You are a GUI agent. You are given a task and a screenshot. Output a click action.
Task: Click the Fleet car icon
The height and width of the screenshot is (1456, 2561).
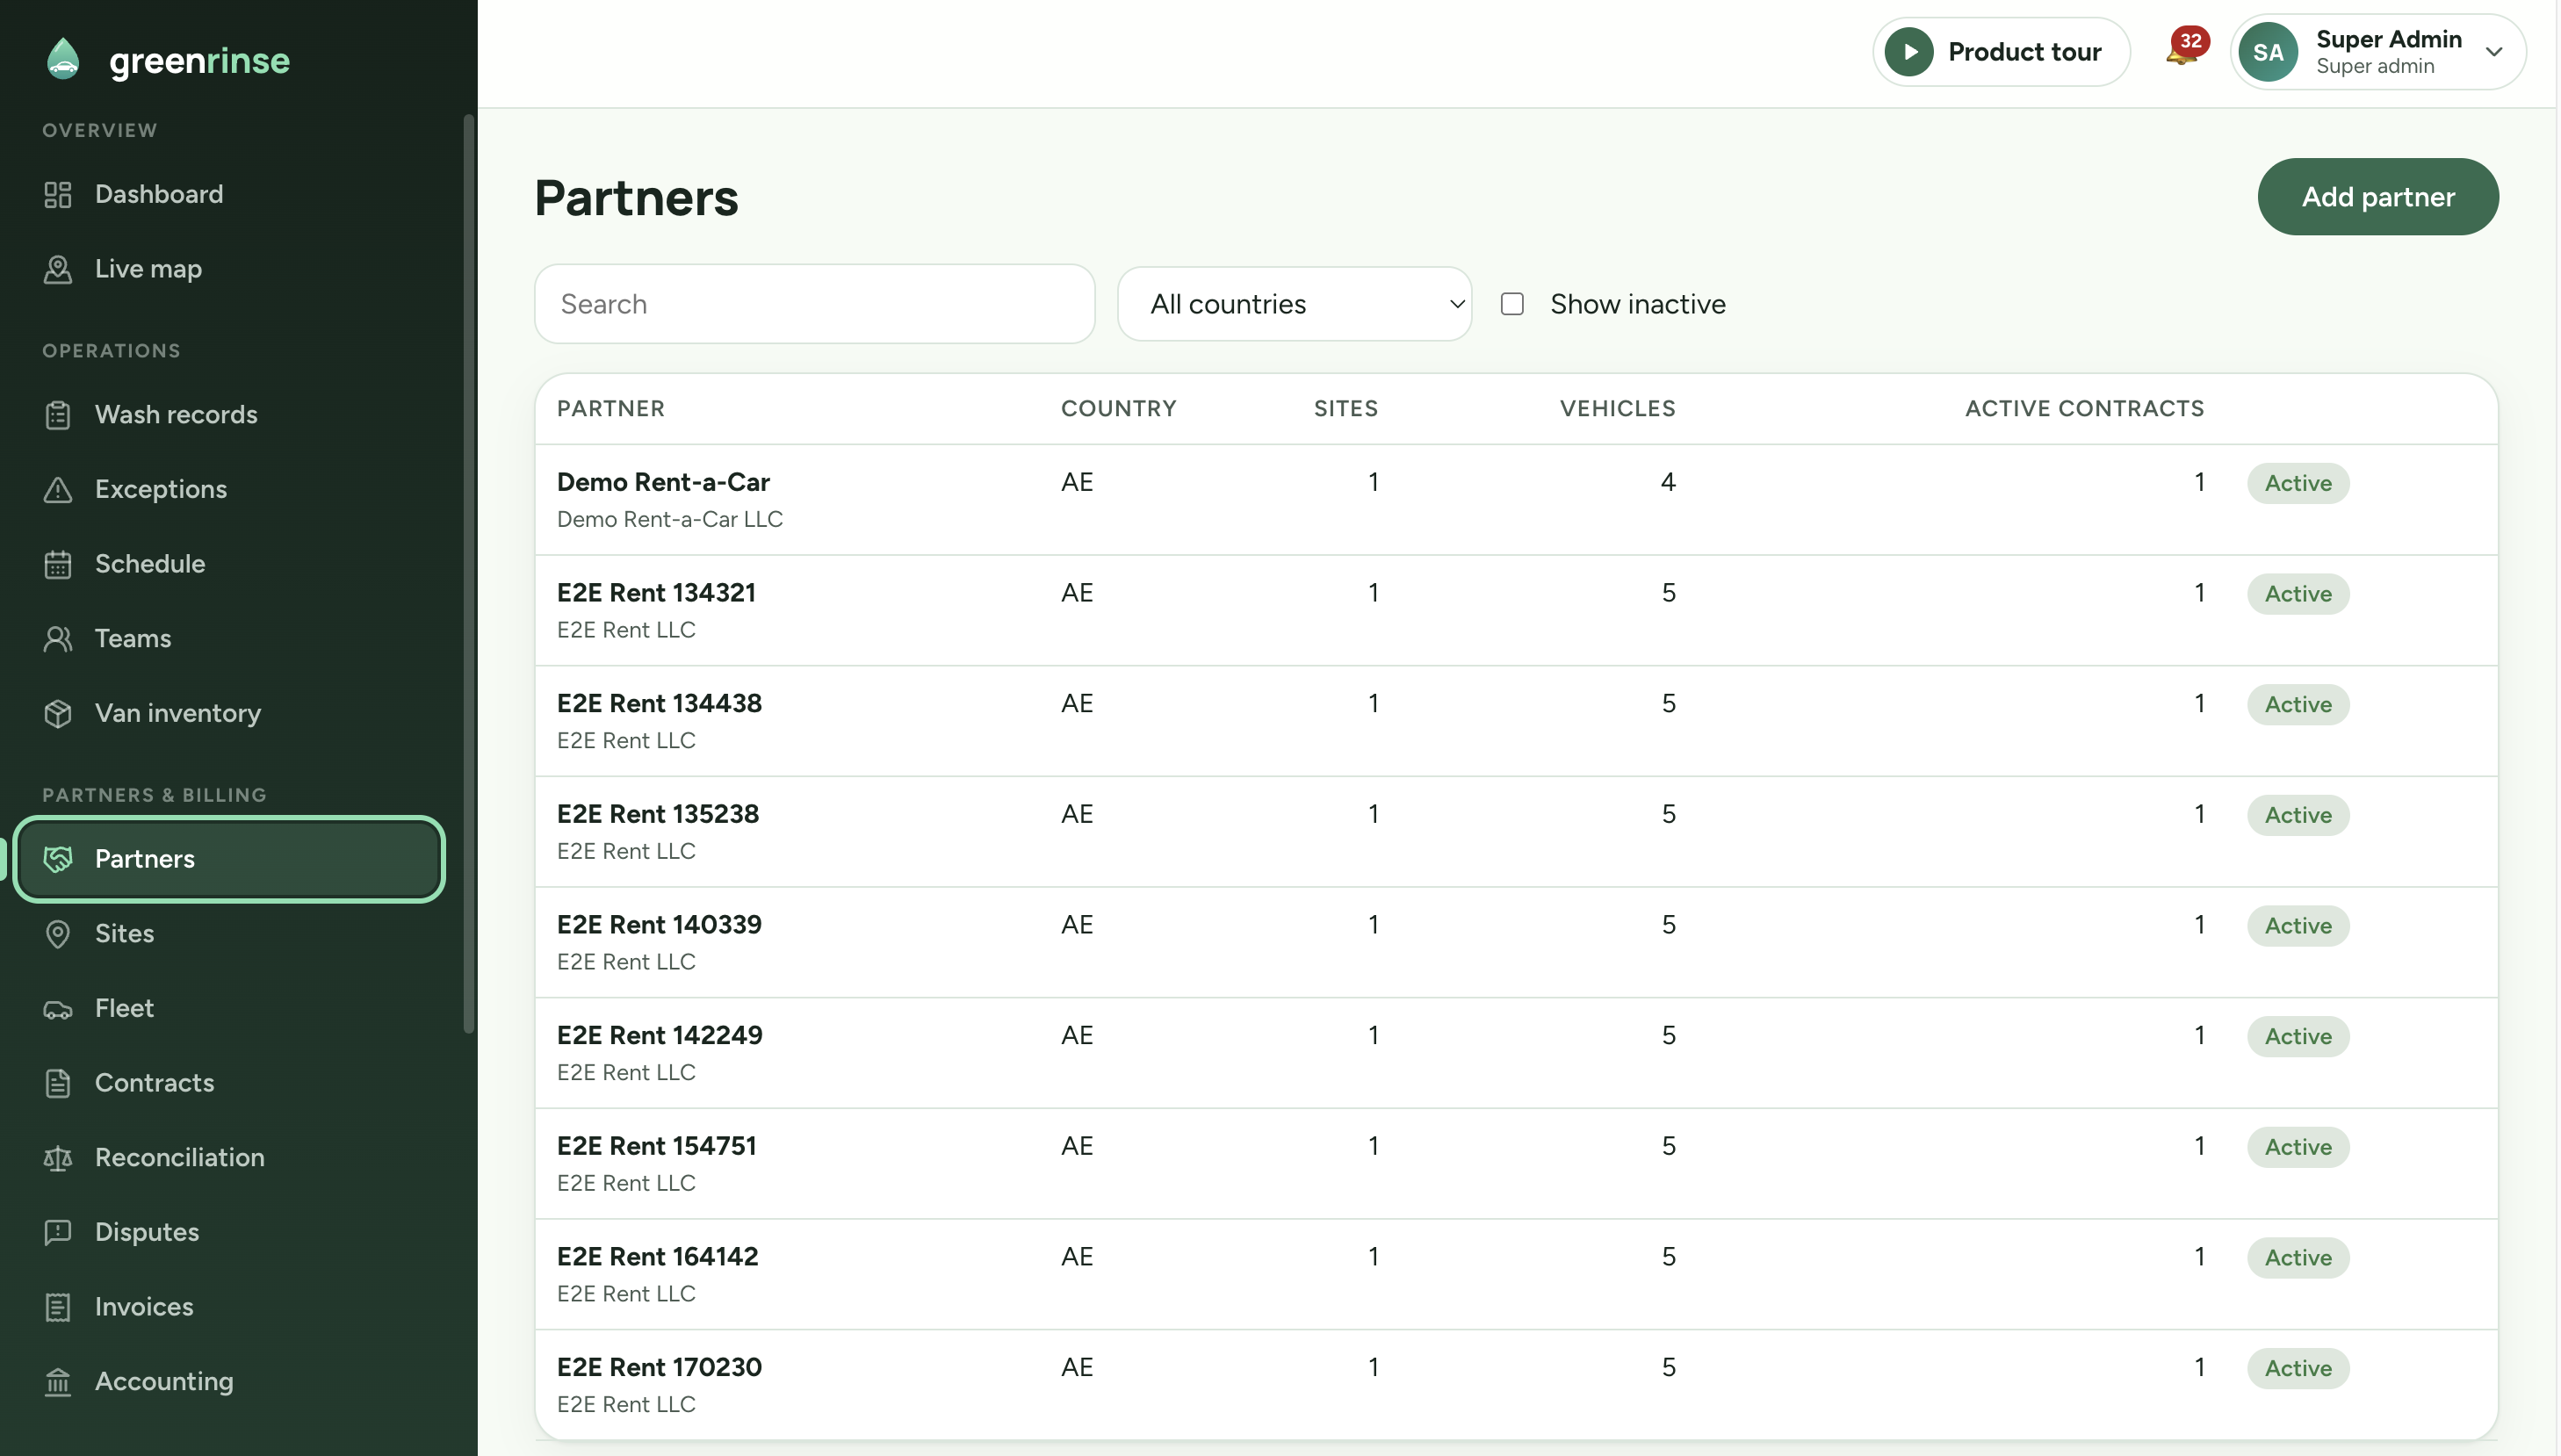click(x=58, y=1008)
